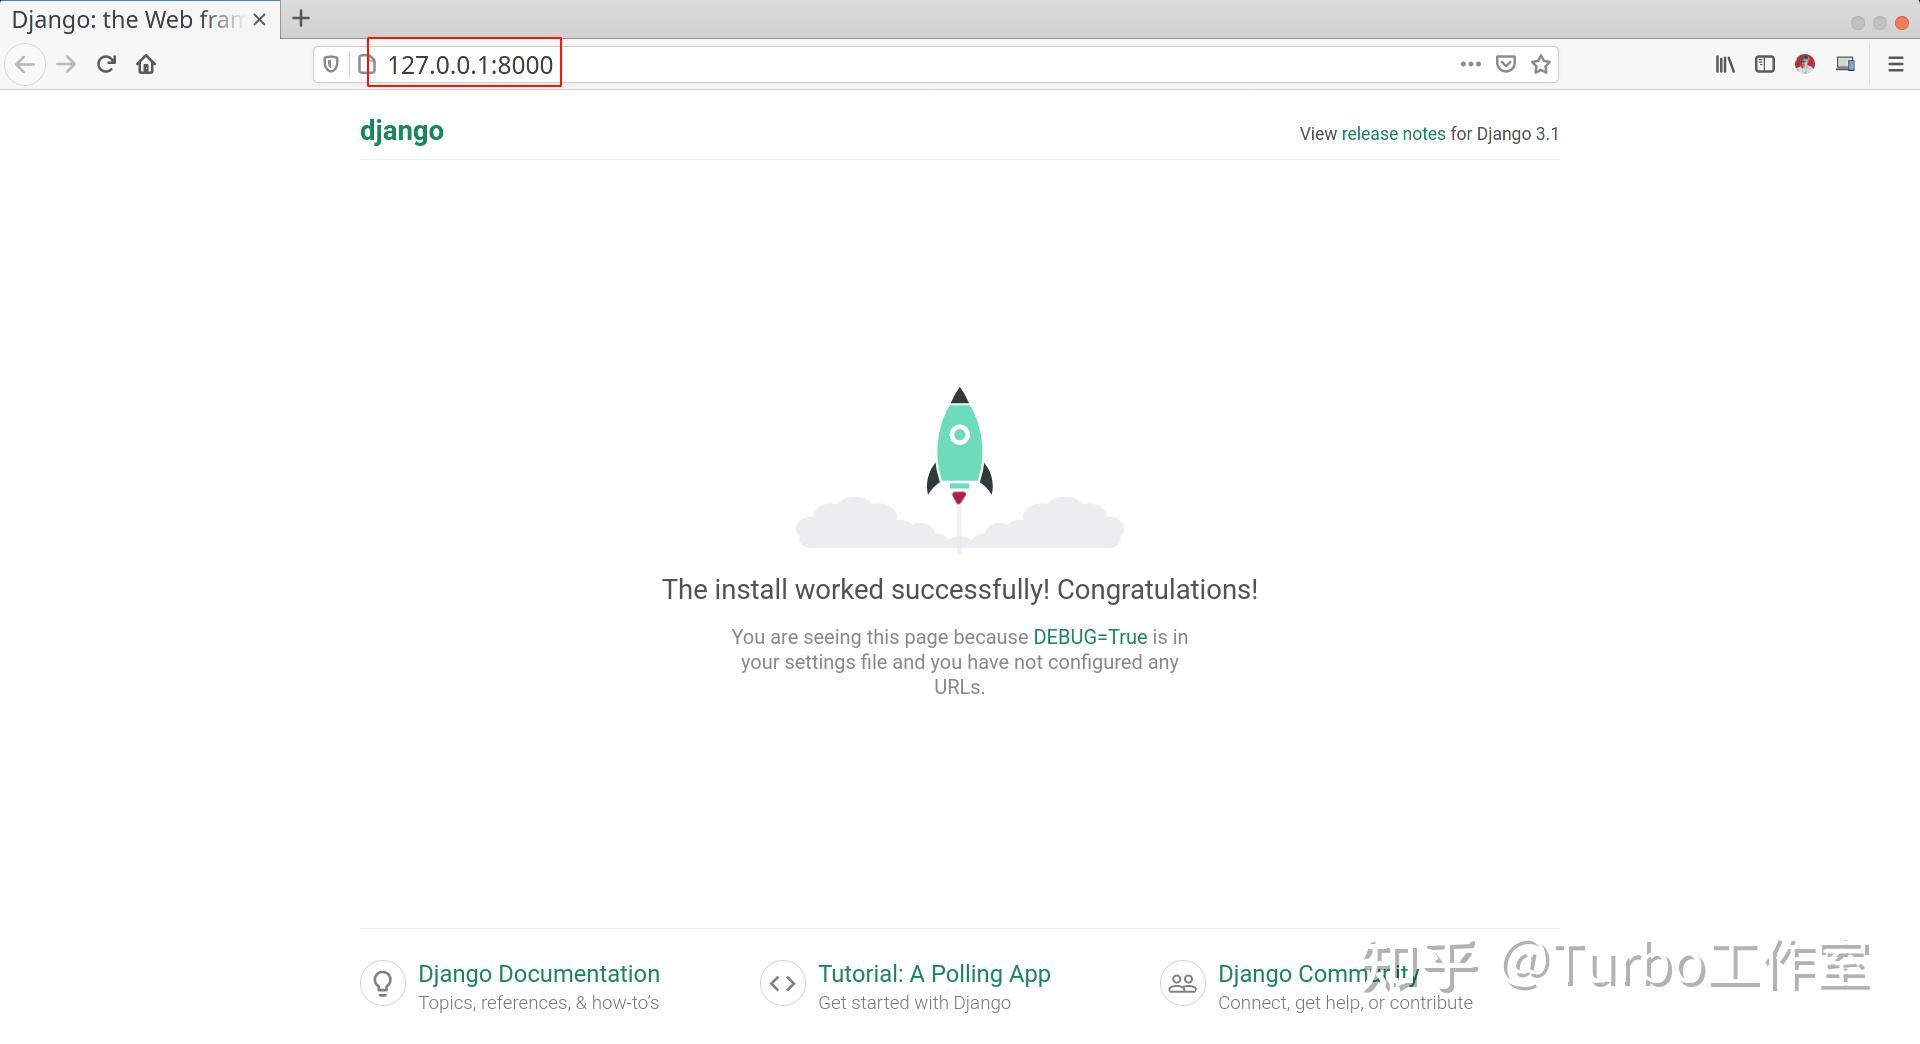Close the Django tab
The image size is (1920, 1044).
point(259,20)
